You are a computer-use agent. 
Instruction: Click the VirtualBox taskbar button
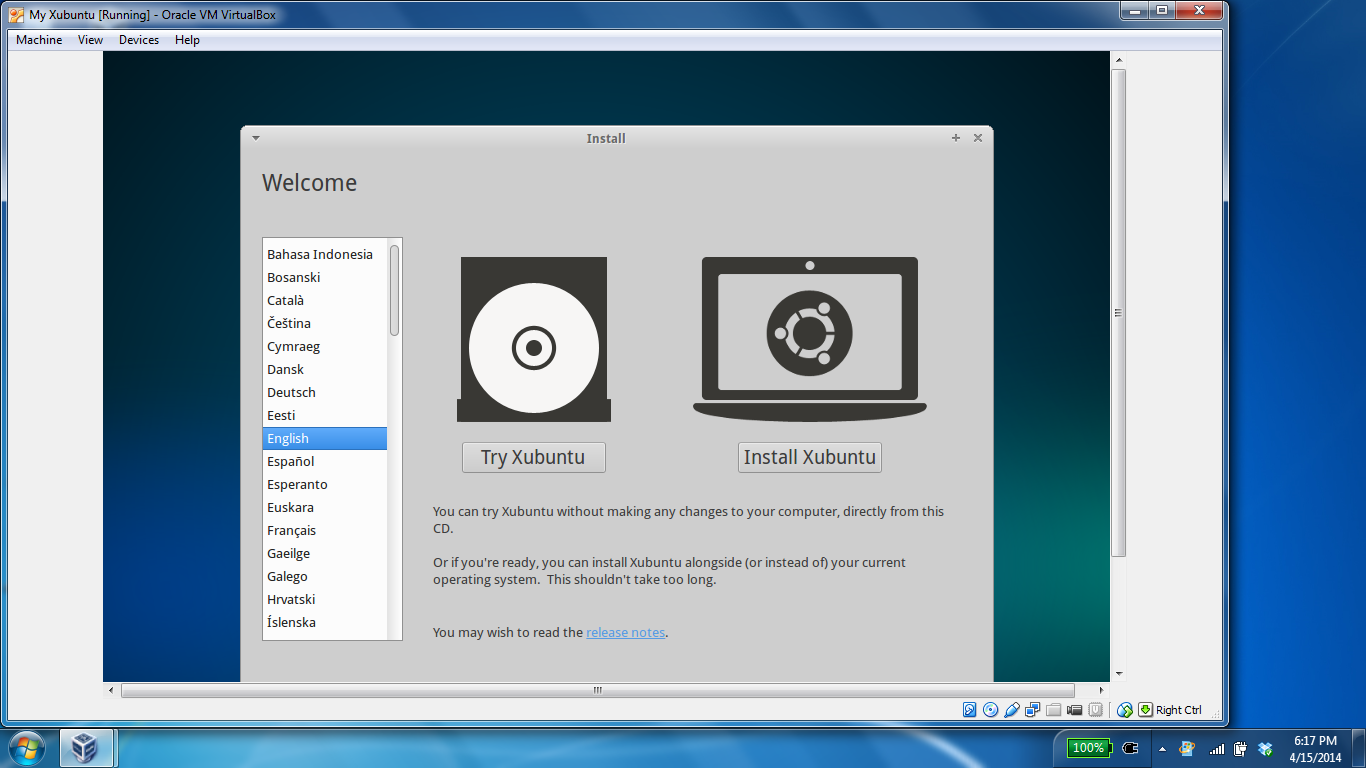88,748
